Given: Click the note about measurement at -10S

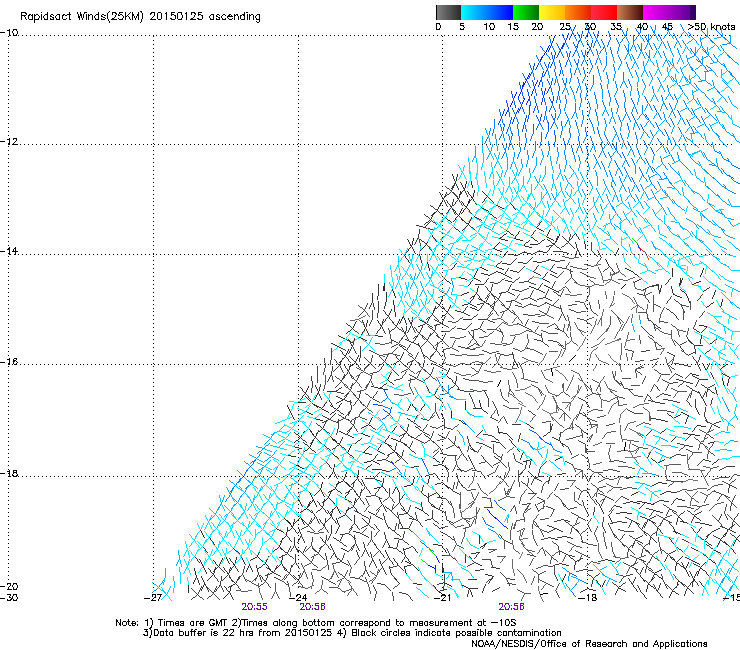Looking at the screenshot, I should (374, 623).
